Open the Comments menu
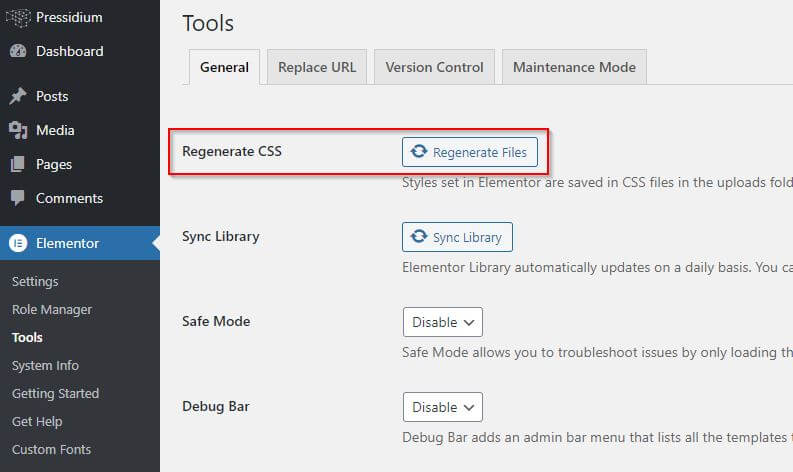Screen dimensions: 793x472 (80, 198)
